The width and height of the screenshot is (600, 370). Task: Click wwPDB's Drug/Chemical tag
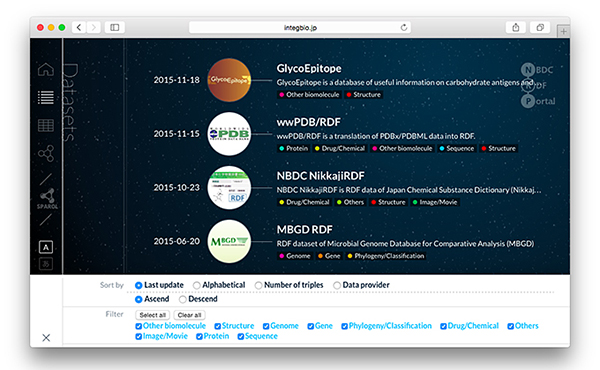pos(340,148)
